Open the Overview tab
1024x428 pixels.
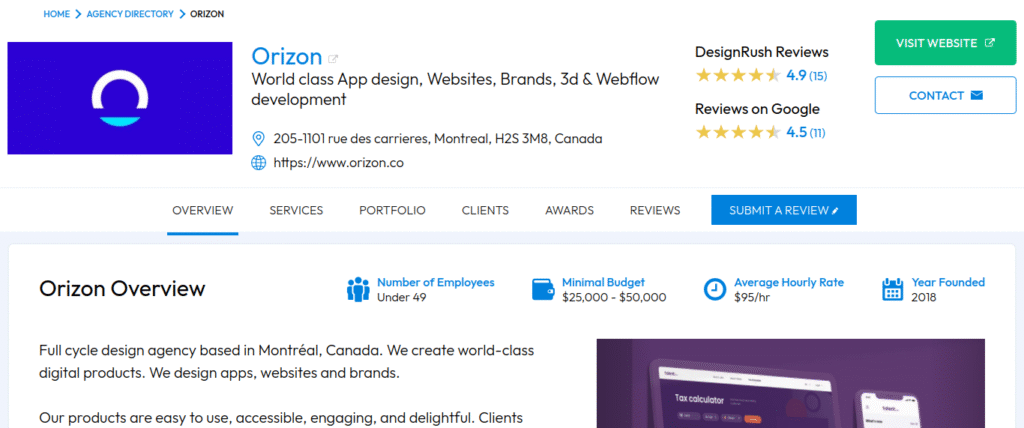click(203, 210)
